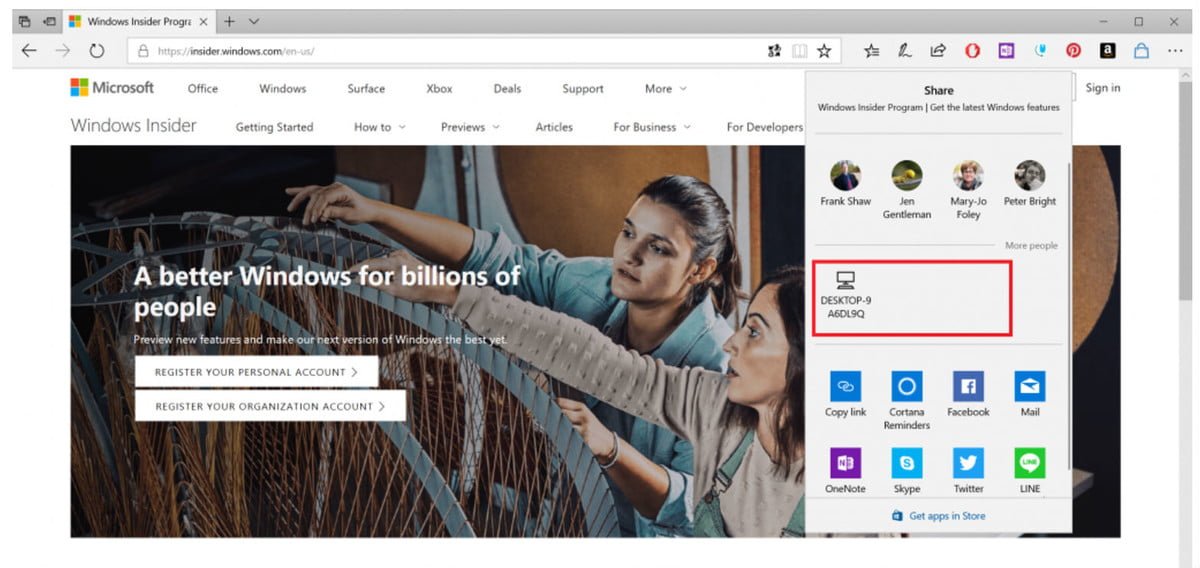The height and width of the screenshot is (568, 1200).
Task: Click the translate icon in address bar
Action: (x=774, y=50)
